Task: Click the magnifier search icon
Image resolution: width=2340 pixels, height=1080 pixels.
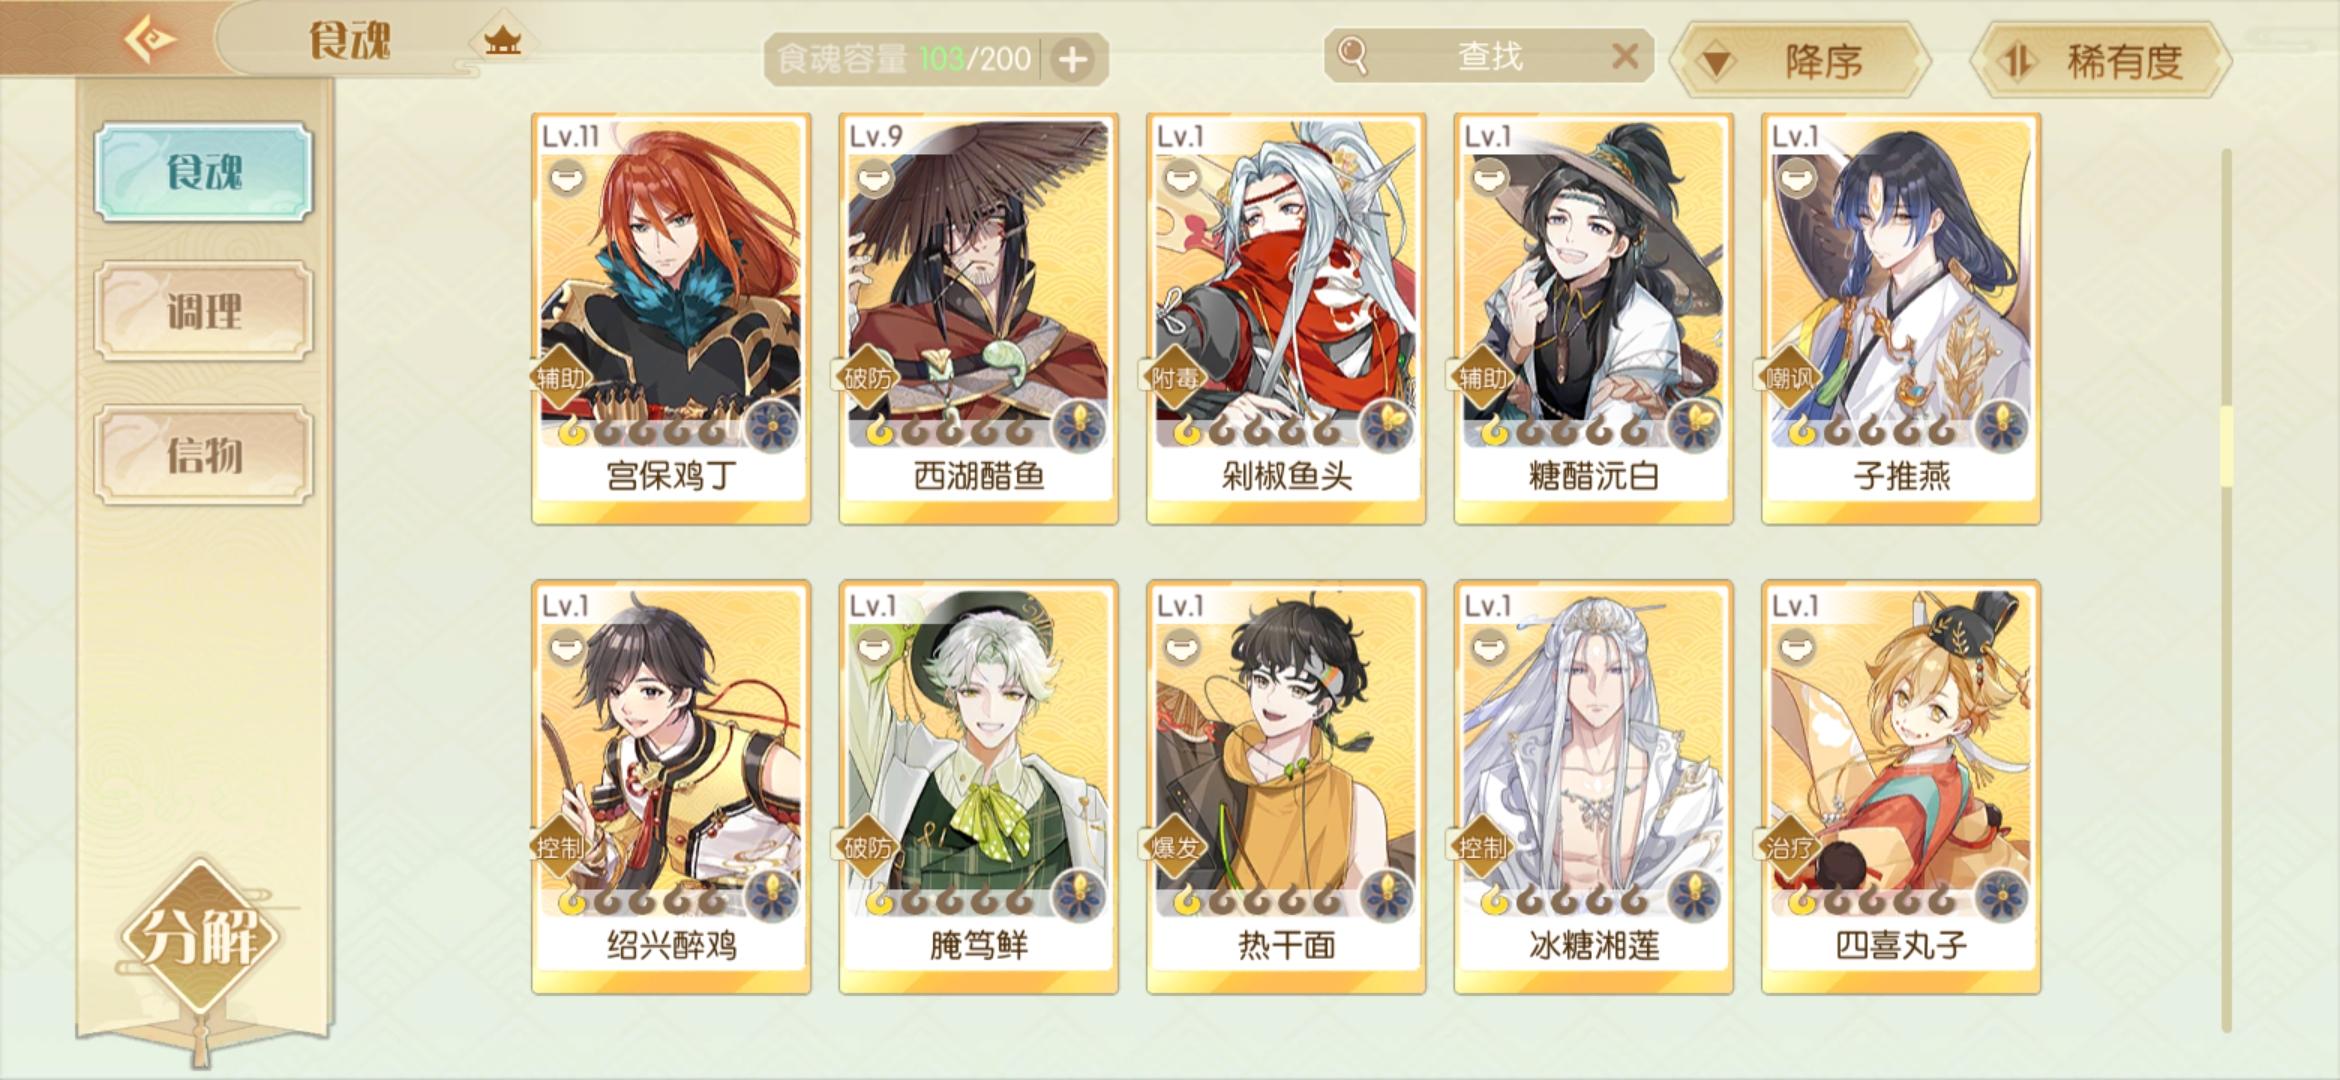Action: click(1352, 55)
